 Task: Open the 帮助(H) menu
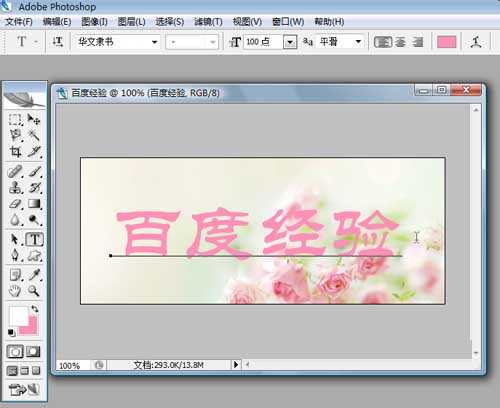coord(329,22)
